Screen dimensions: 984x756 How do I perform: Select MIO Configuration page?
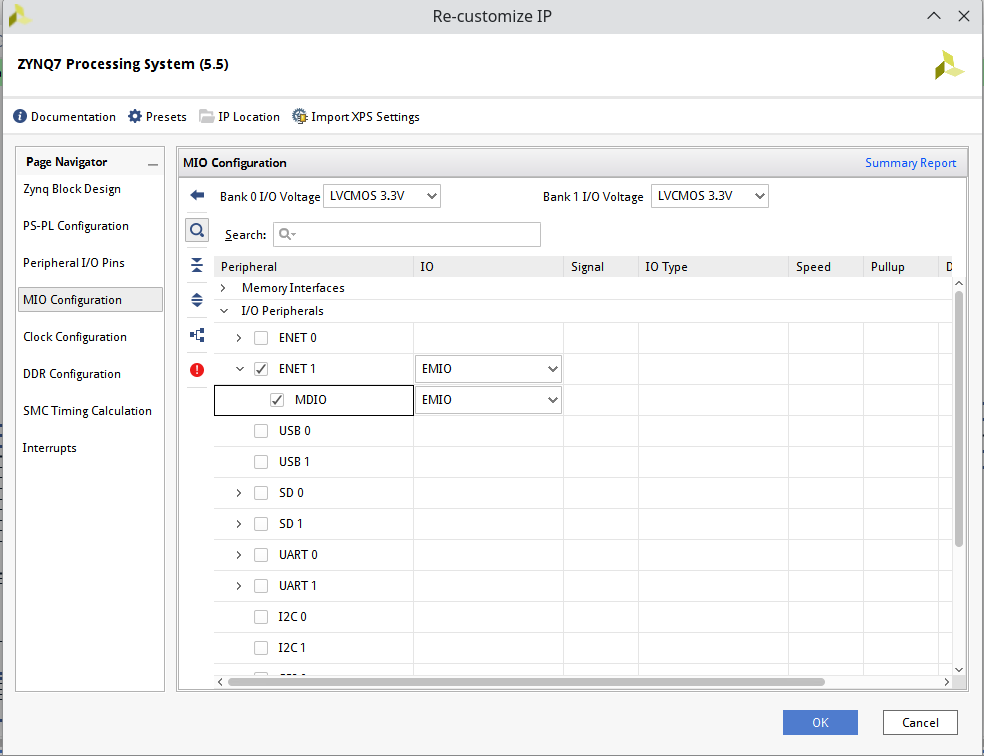click(90, 300)
